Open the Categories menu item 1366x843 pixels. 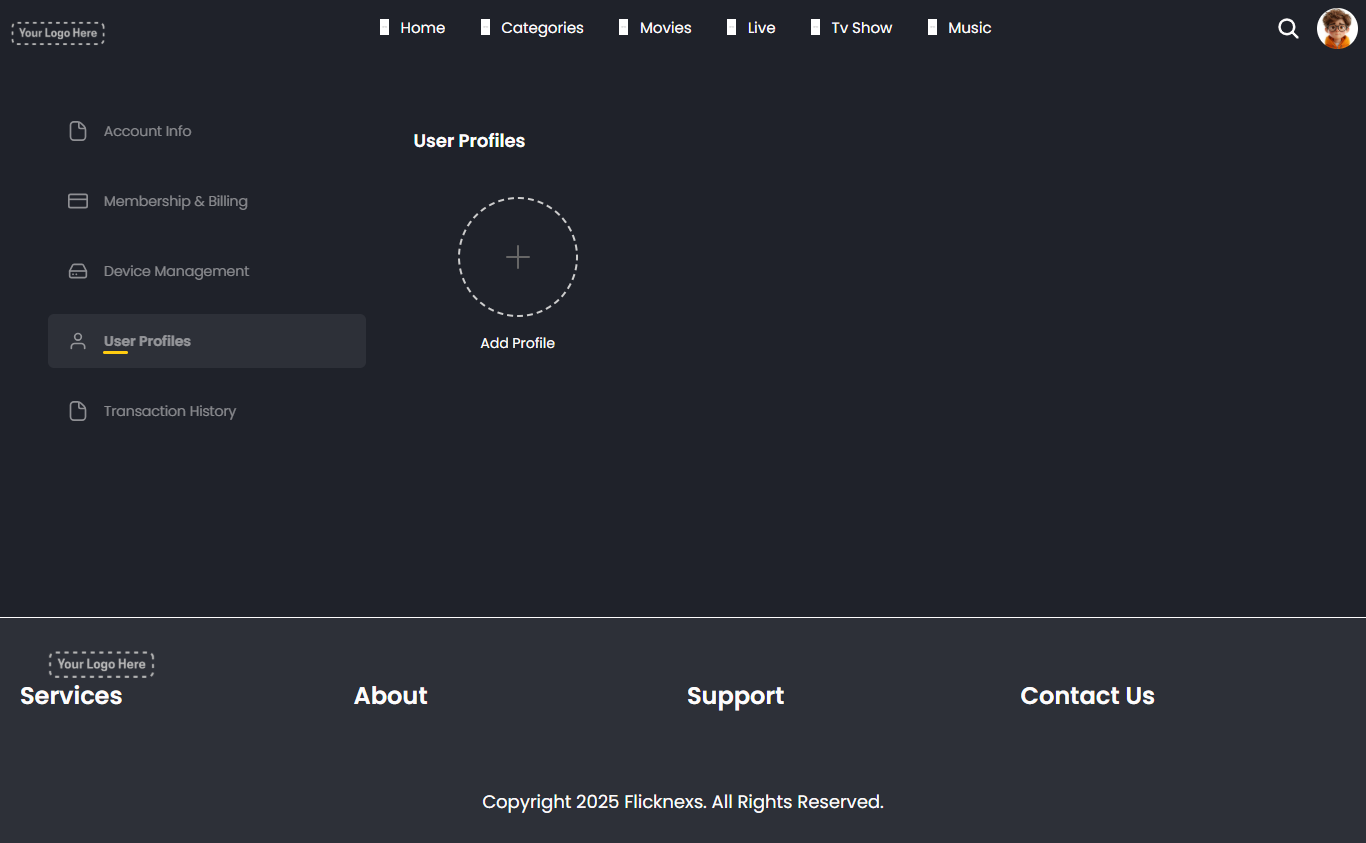[542, 28]
